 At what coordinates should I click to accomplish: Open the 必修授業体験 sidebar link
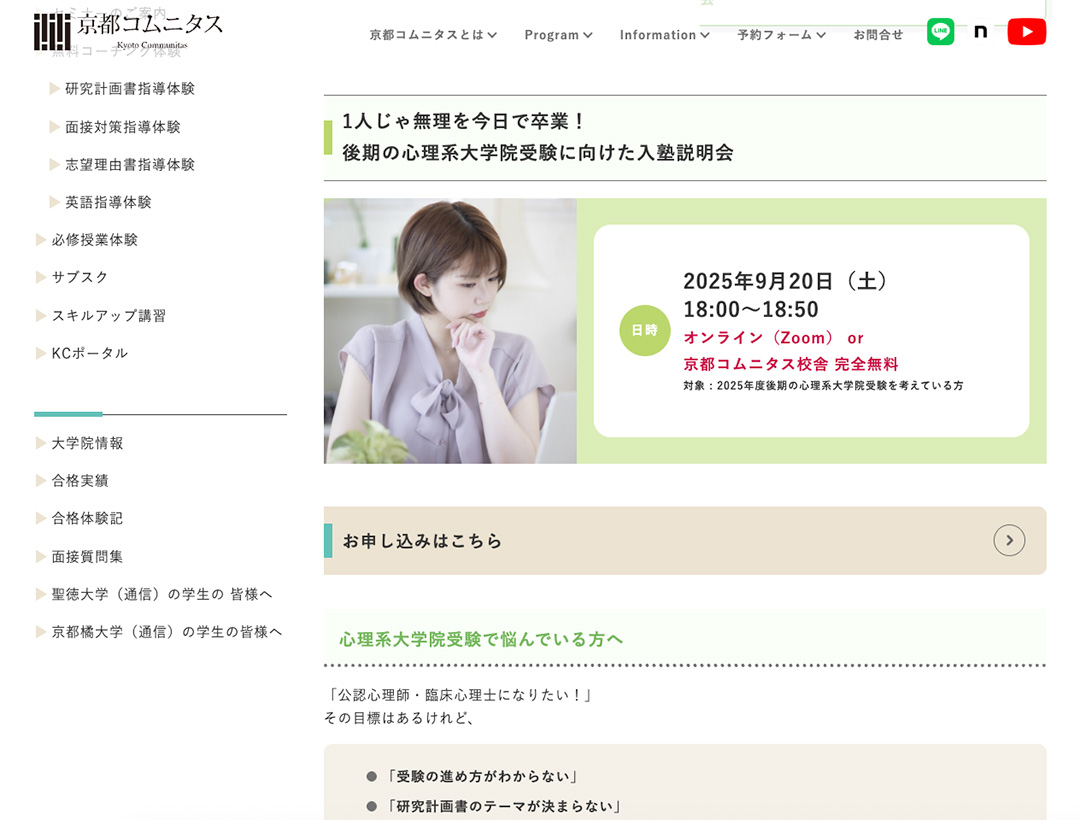(95, 240)
